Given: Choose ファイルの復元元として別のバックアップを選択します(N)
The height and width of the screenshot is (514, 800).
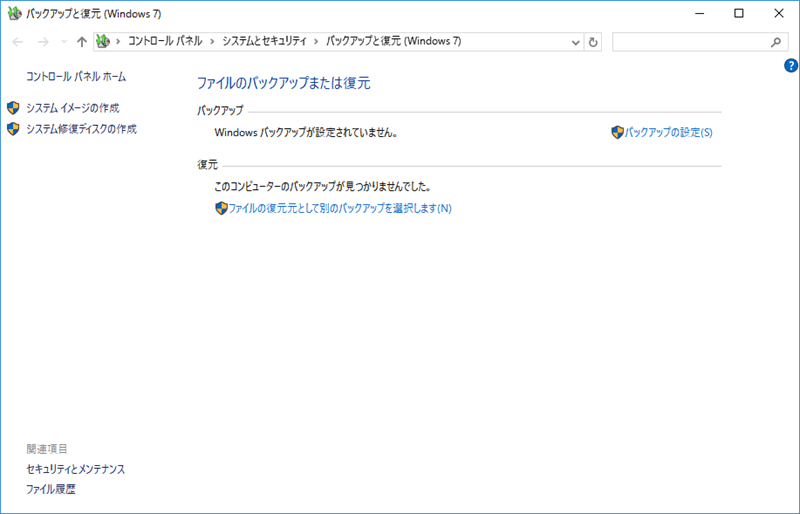Looking at the screenshot, I should coord(340,208).
